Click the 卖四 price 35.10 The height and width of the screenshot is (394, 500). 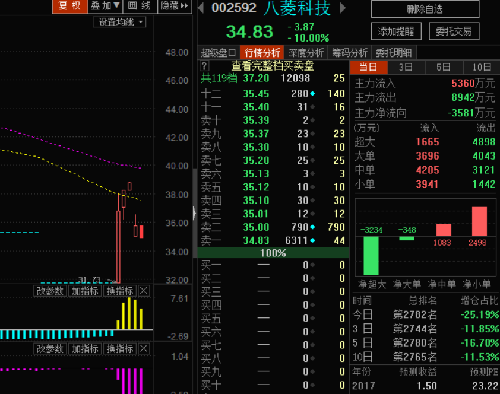[256, 200]
